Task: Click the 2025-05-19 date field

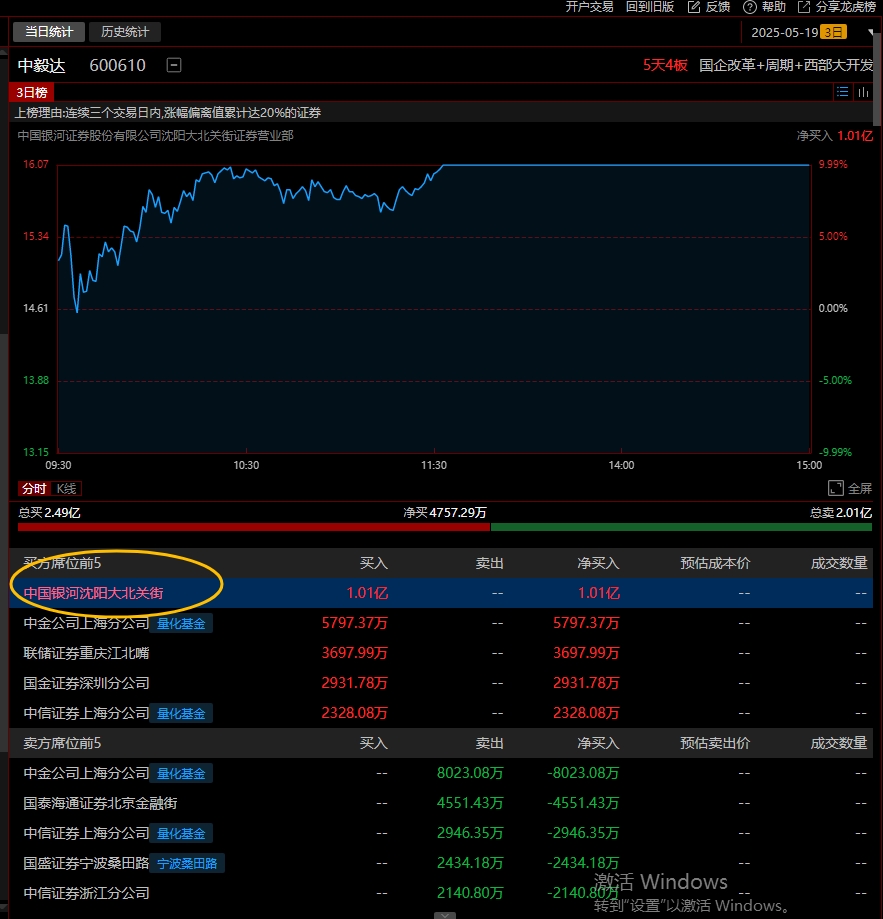Action: 785,32
